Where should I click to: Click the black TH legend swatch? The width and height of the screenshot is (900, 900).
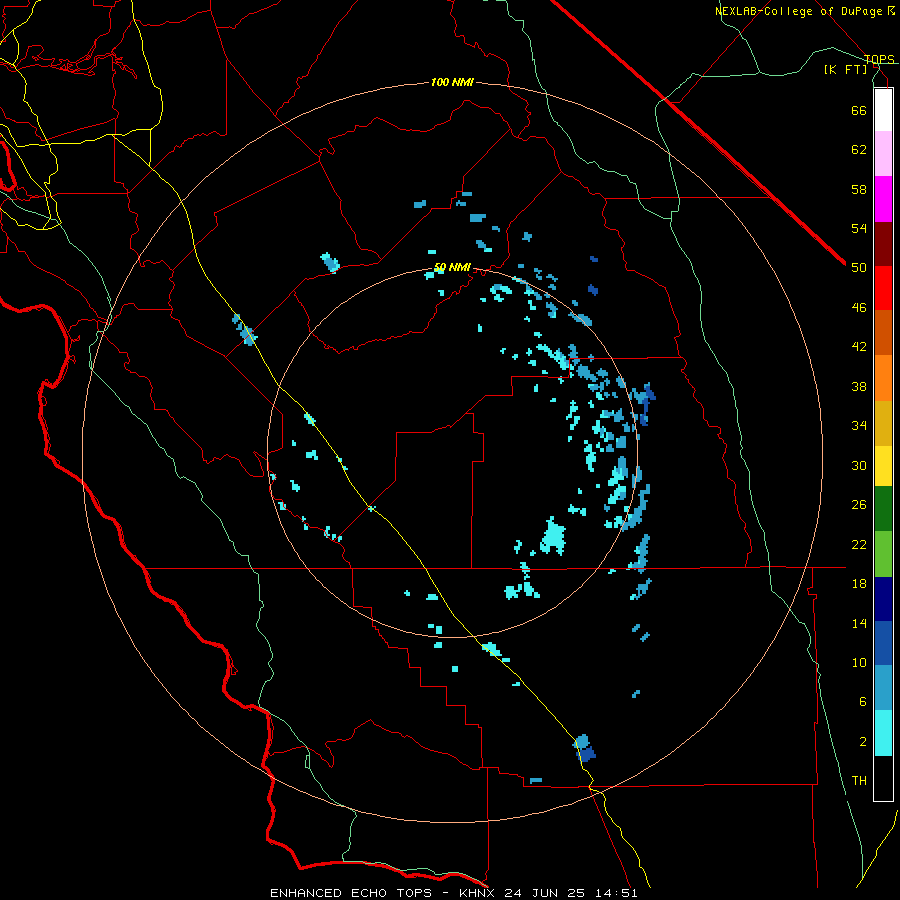[883, 778]
